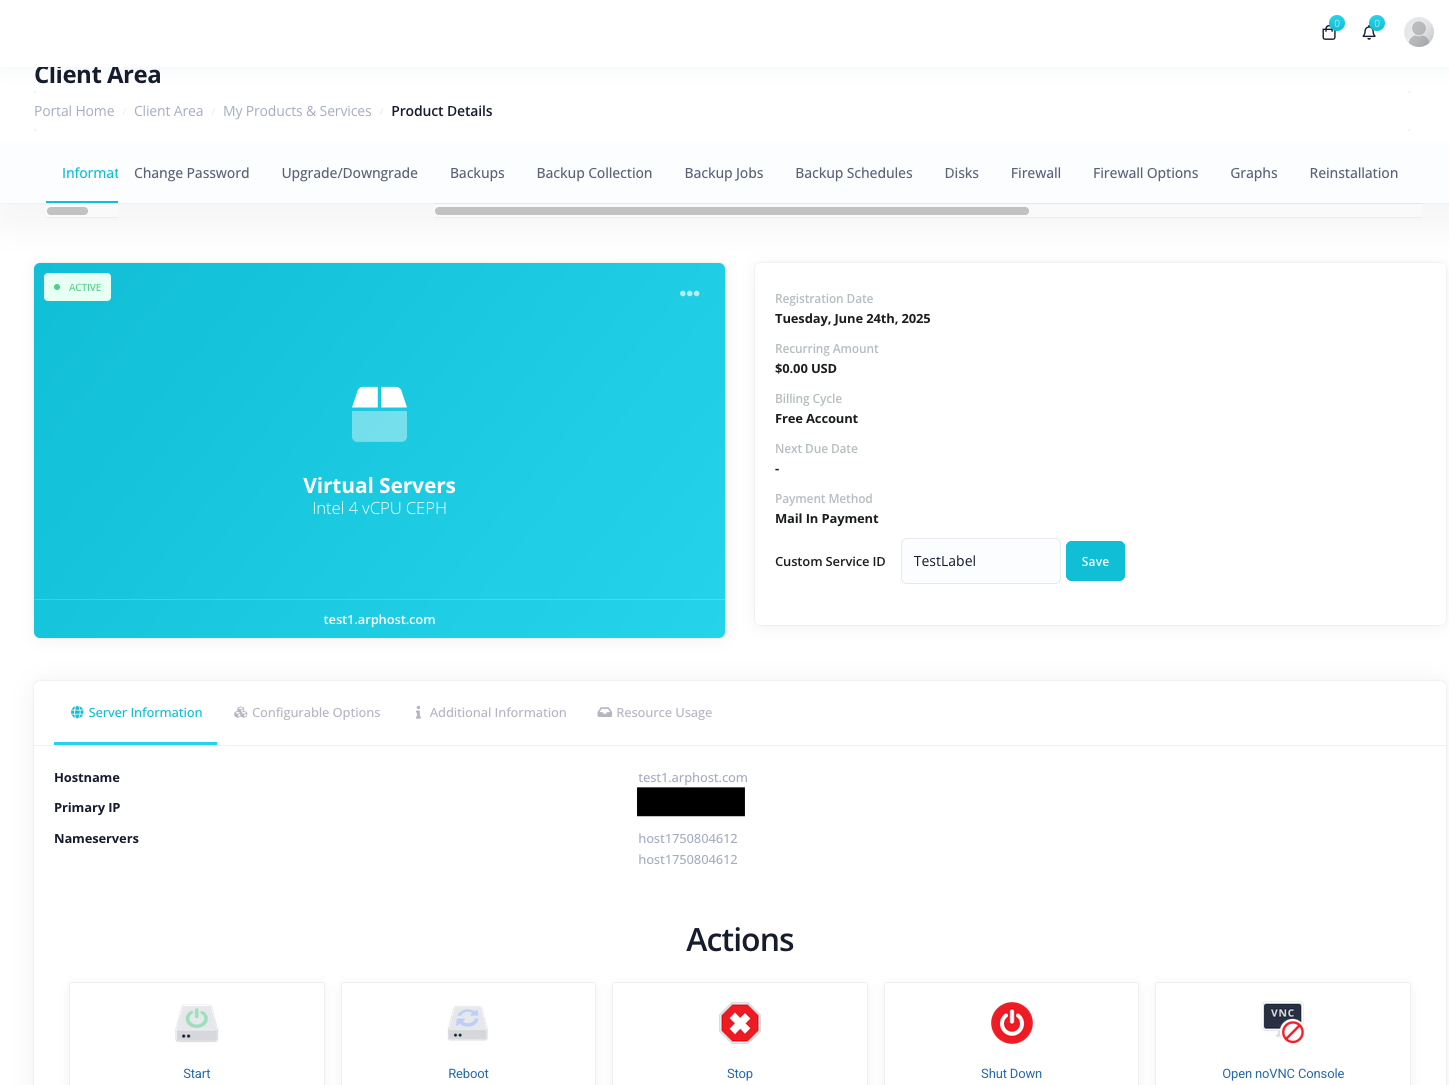Click the shopping cart icon
Image resolution: width=1449 pixels, height=1085 pixels.
(1329, 32)
